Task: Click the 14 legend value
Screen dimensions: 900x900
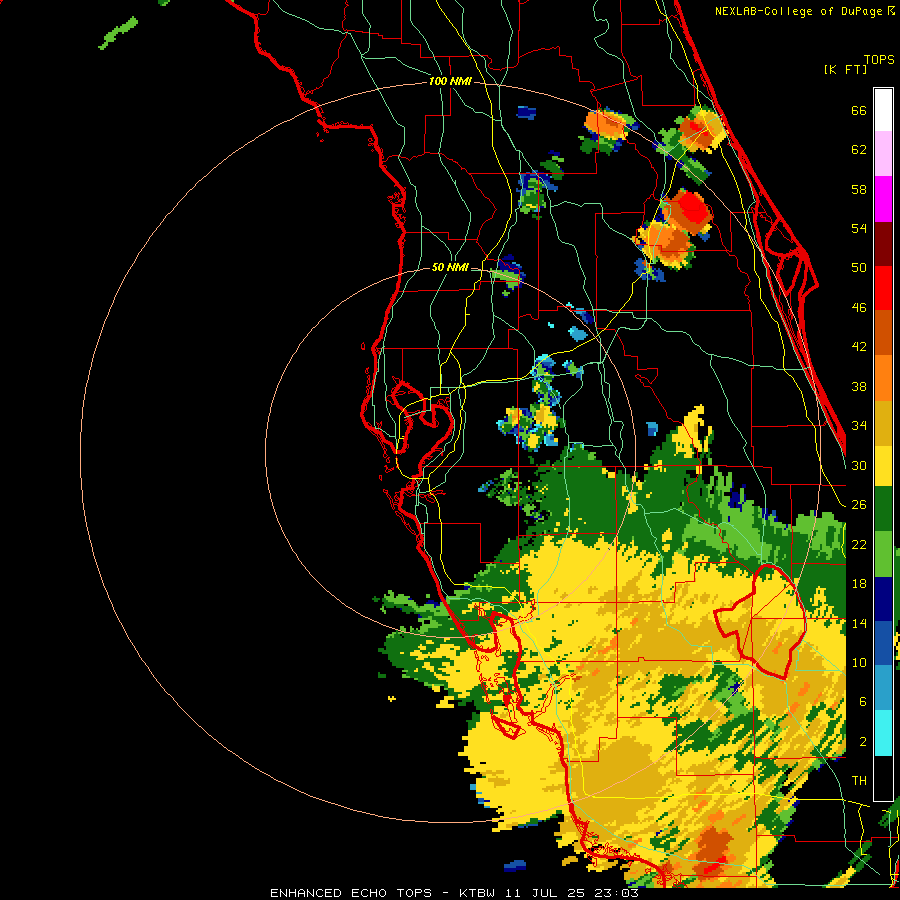Action: click(859, 623)
